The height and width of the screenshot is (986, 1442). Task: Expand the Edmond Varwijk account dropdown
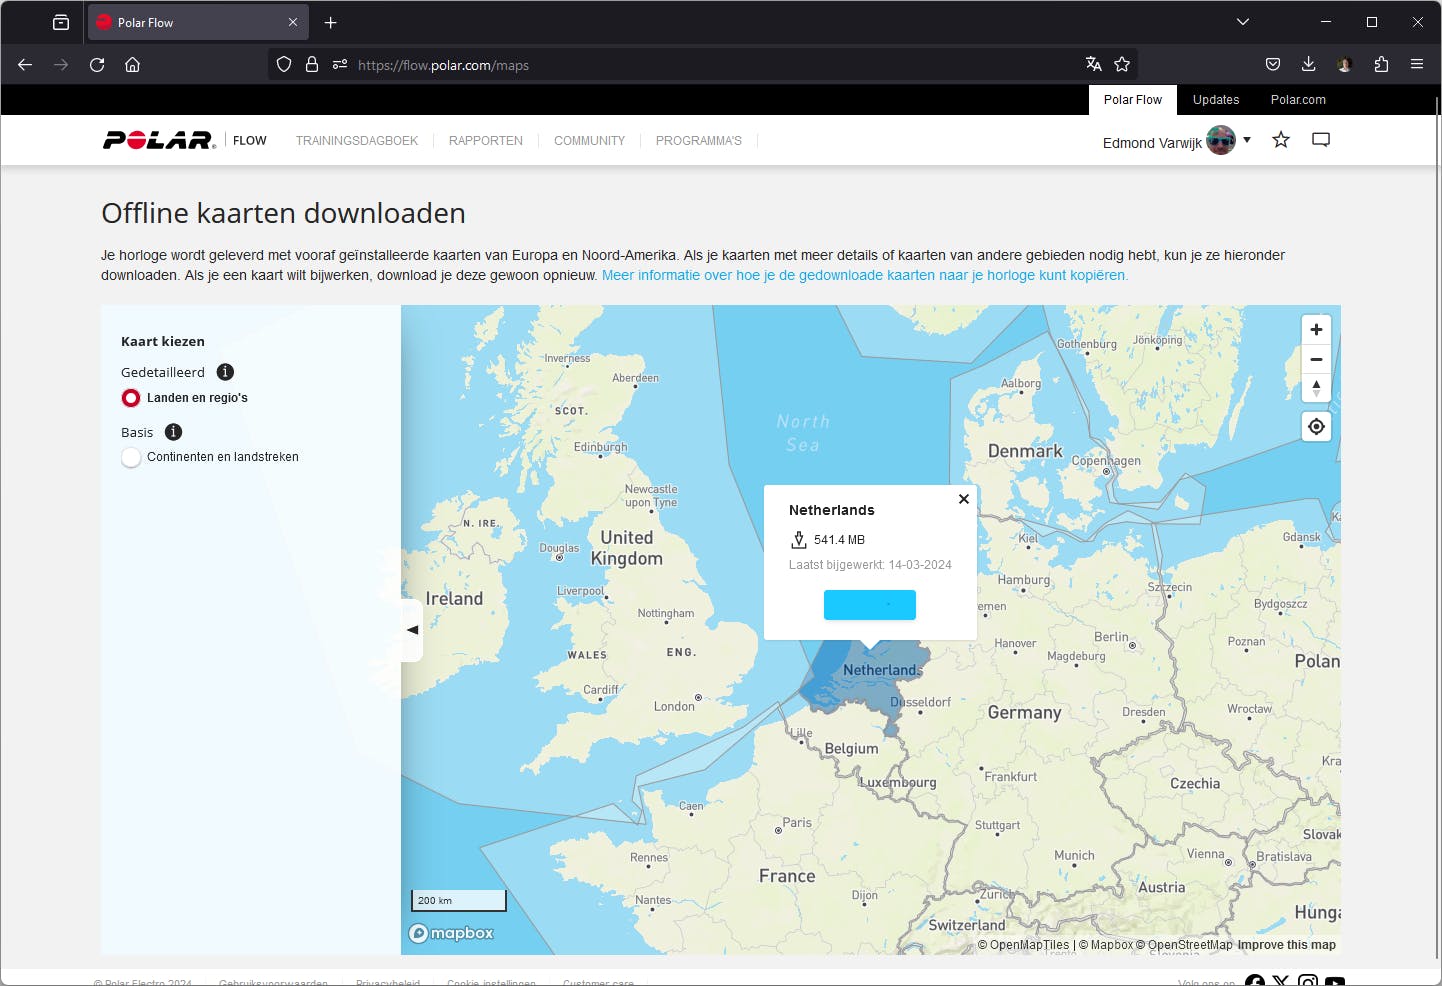(1247, 140)
